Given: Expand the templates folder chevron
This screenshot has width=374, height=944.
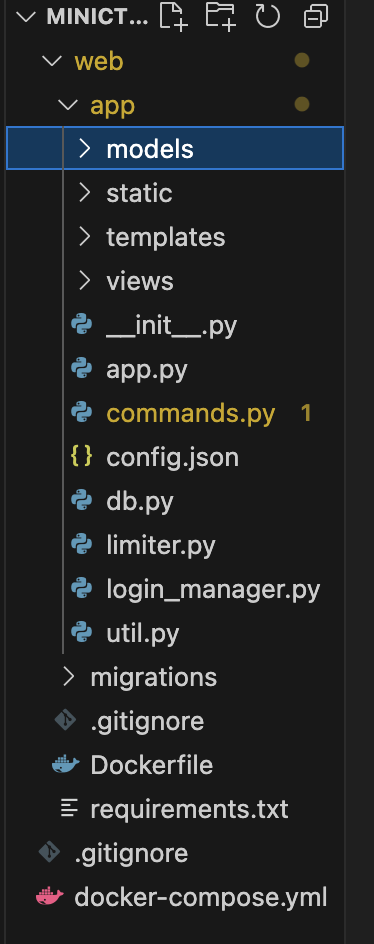Looking at the screenshot, I should pos(85,237).
